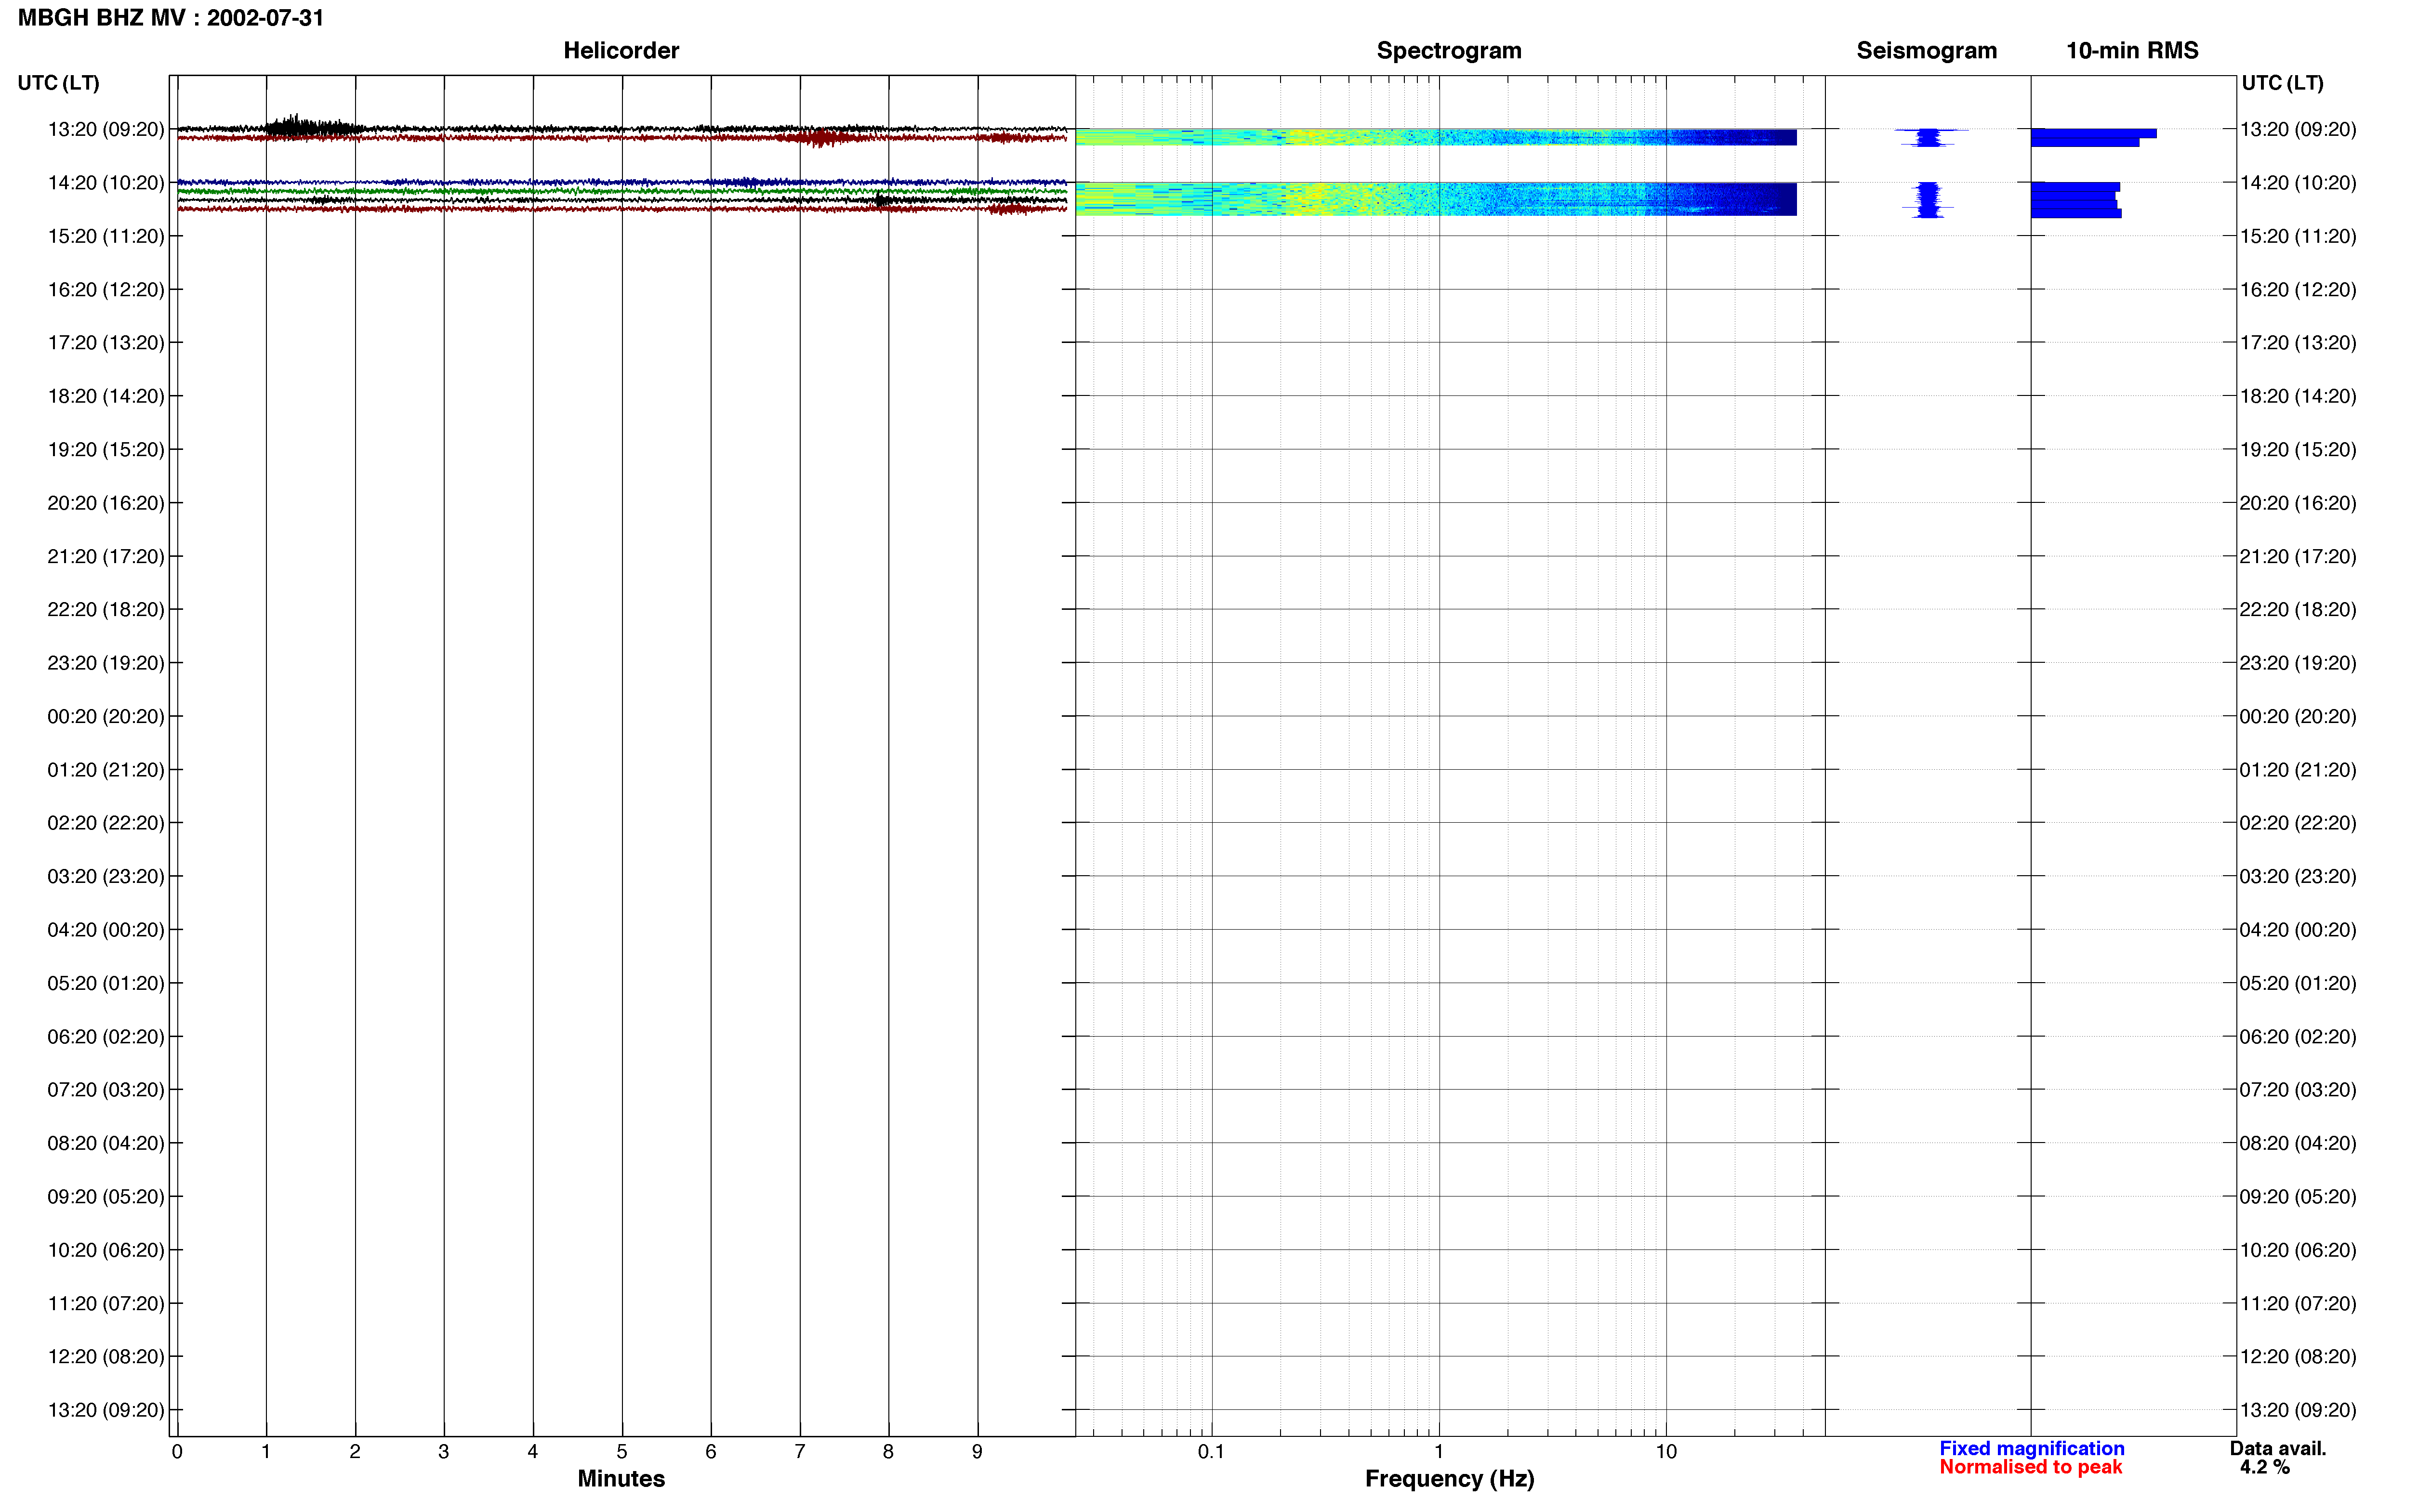
Task: Select the Helicorder panel heading
Action: (x=621, y=51)
